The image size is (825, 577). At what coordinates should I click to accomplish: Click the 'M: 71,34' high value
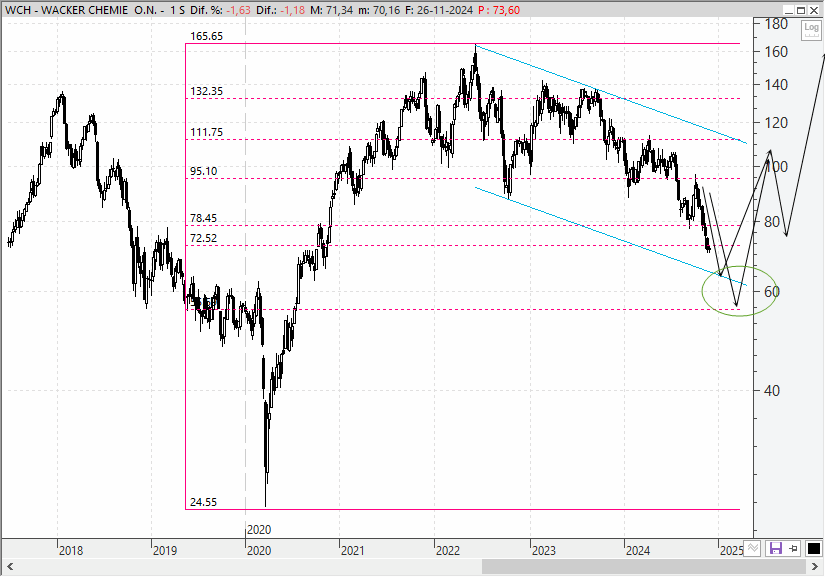pyautogui.click(x=331, y=10)
